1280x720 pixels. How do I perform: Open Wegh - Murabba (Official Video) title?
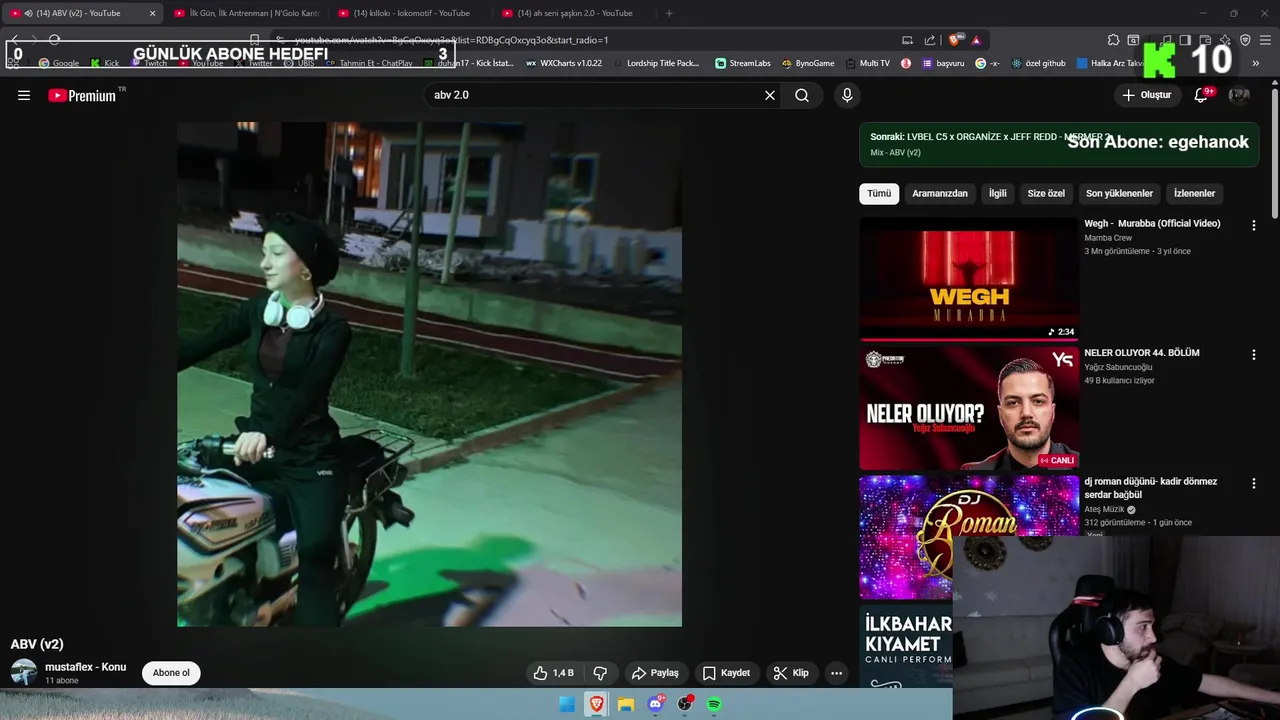click(1152, 224)
